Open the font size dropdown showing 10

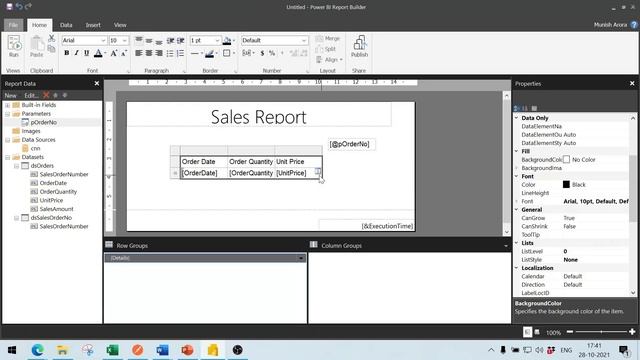click(x=124, y=40)
